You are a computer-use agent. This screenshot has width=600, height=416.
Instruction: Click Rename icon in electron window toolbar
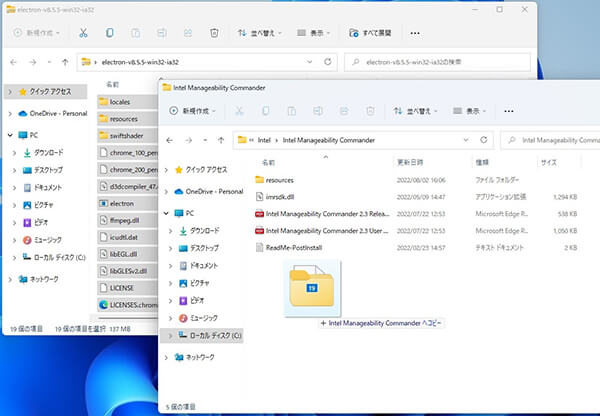pyautogui.click(x=161, y=33)
